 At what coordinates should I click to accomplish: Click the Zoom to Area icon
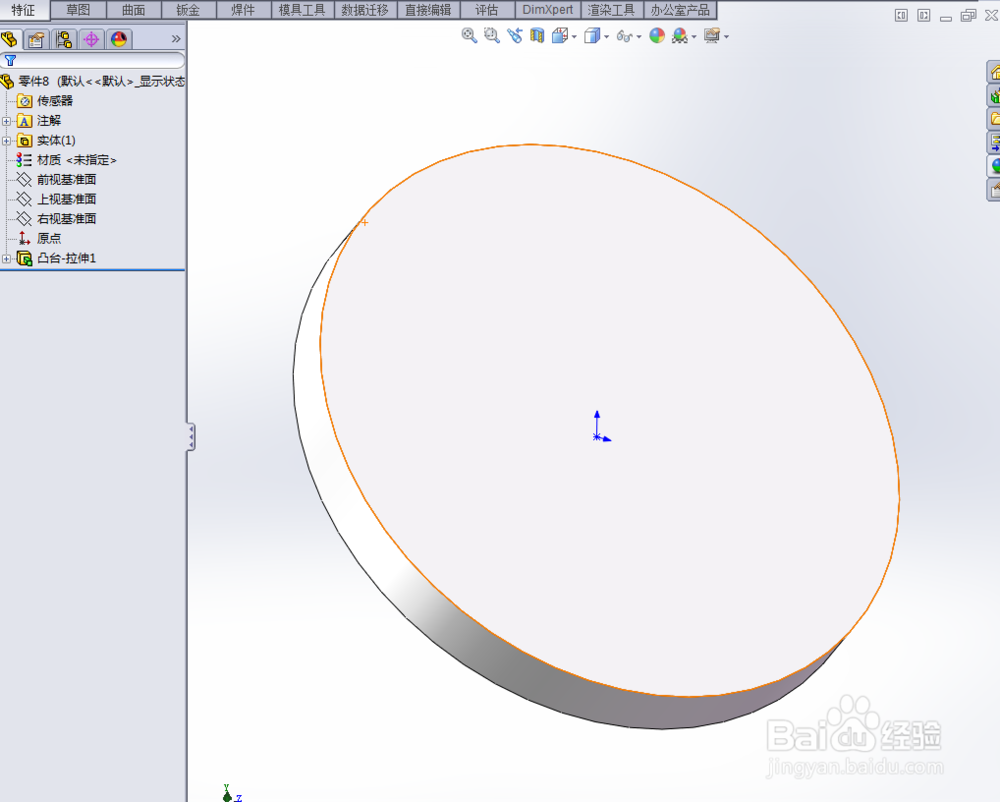coord(491,36)
